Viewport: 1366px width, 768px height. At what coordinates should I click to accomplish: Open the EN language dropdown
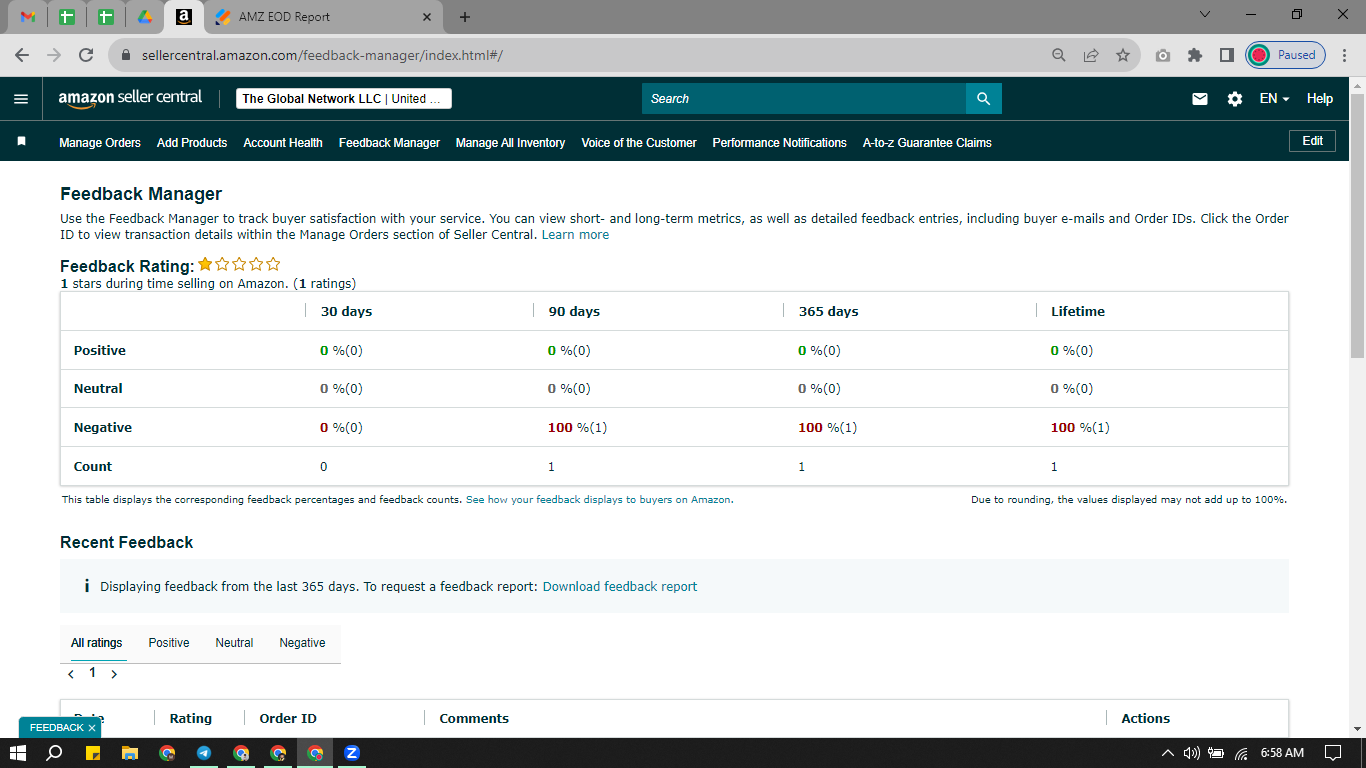coord(1274,99)
